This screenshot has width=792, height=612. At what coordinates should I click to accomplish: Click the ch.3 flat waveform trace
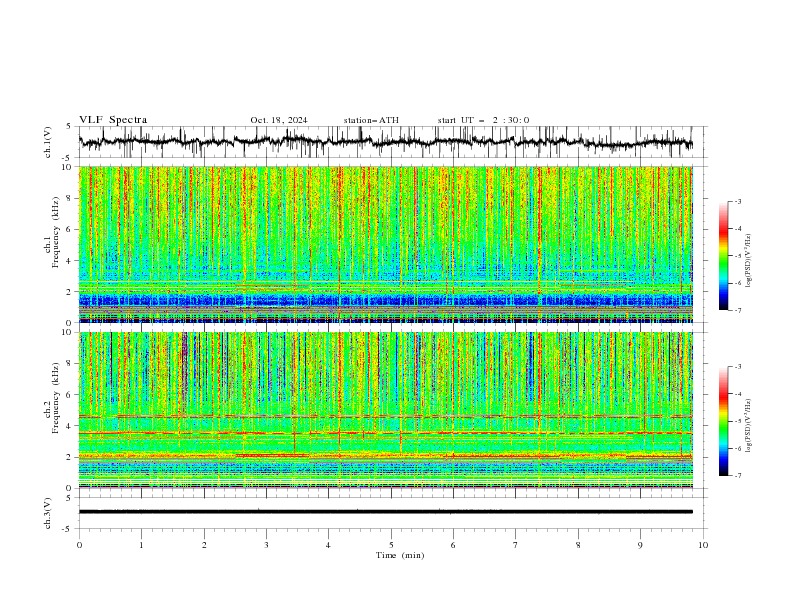click(x=385, y=512)
